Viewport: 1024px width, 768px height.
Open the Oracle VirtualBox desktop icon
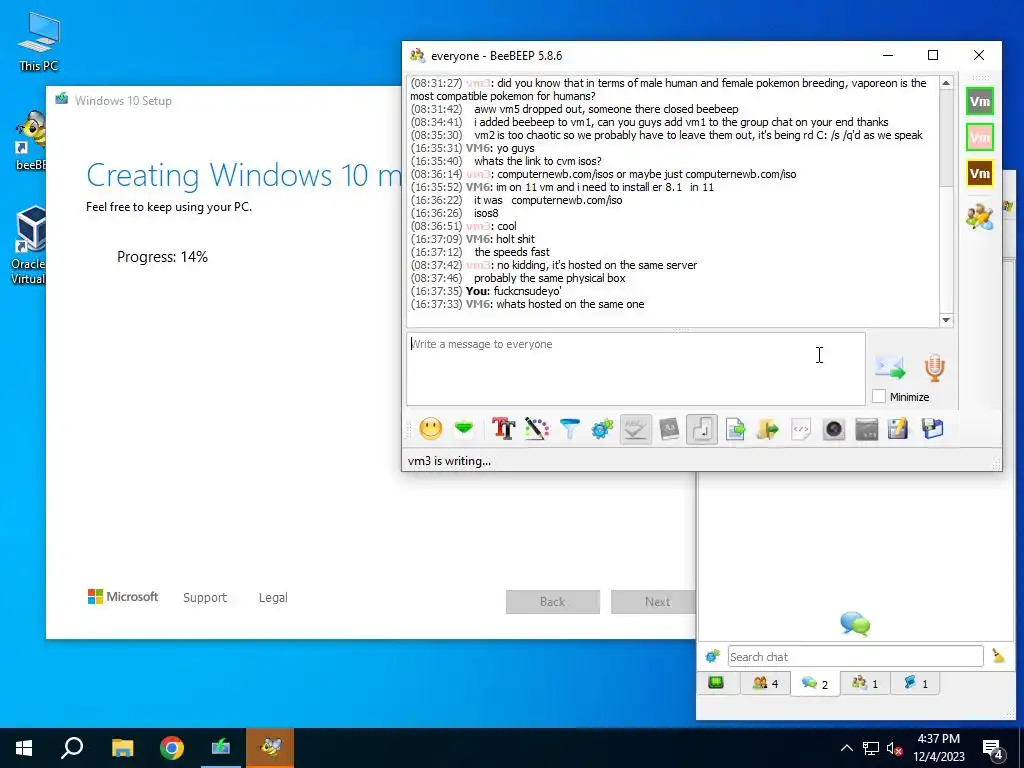pos(29,246)
